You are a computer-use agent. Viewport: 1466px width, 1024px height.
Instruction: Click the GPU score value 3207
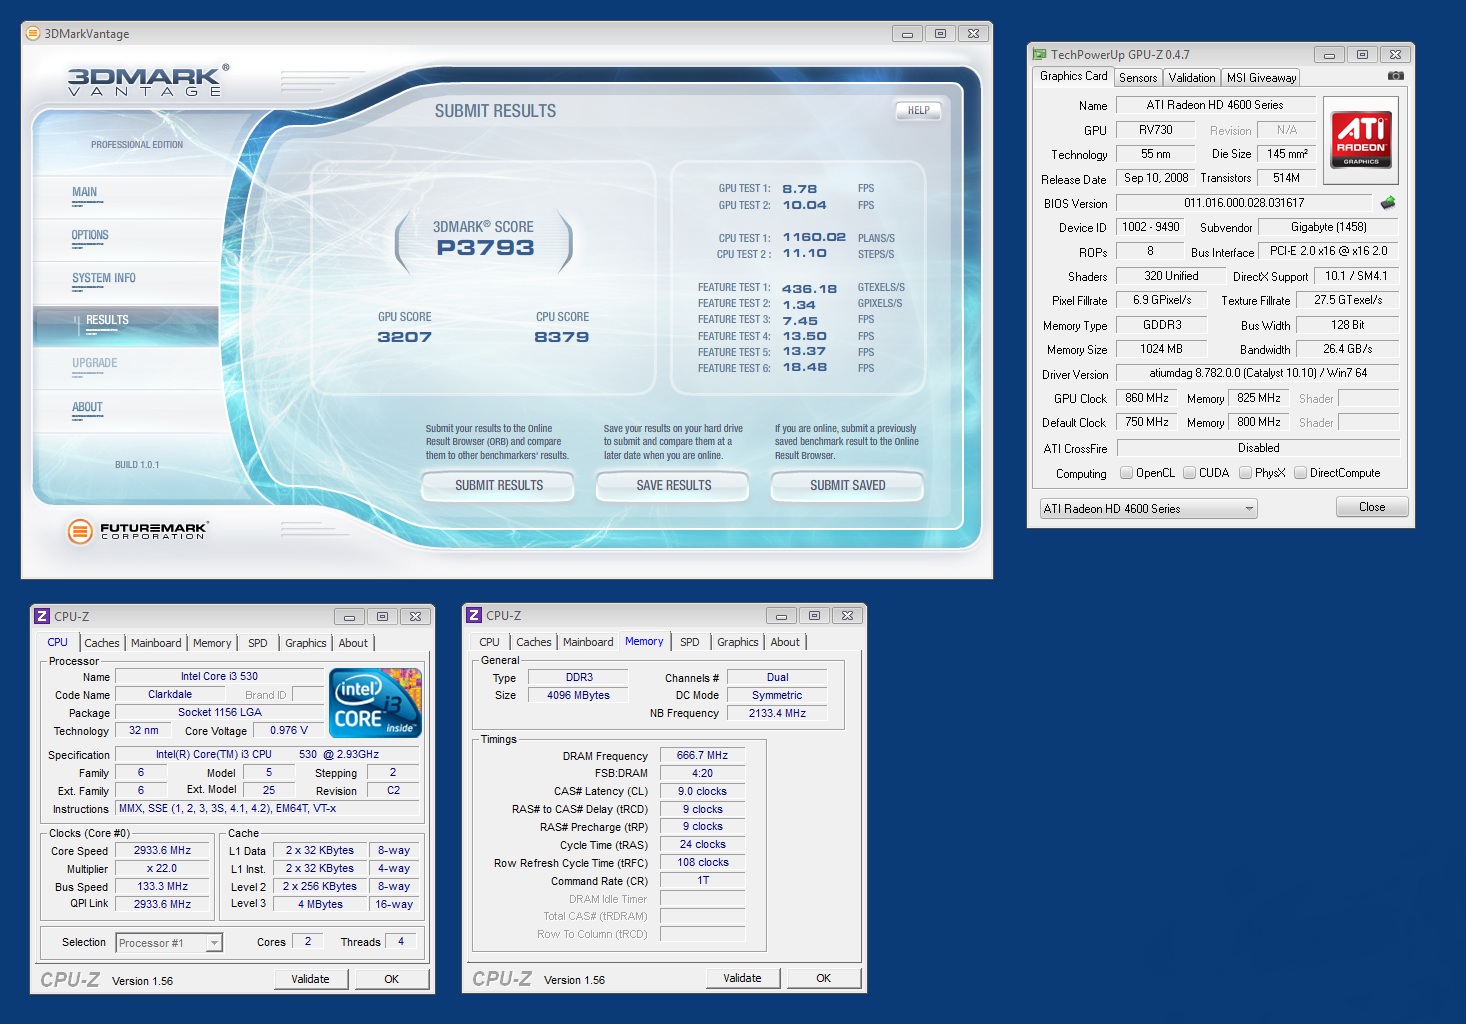[404, 337]
